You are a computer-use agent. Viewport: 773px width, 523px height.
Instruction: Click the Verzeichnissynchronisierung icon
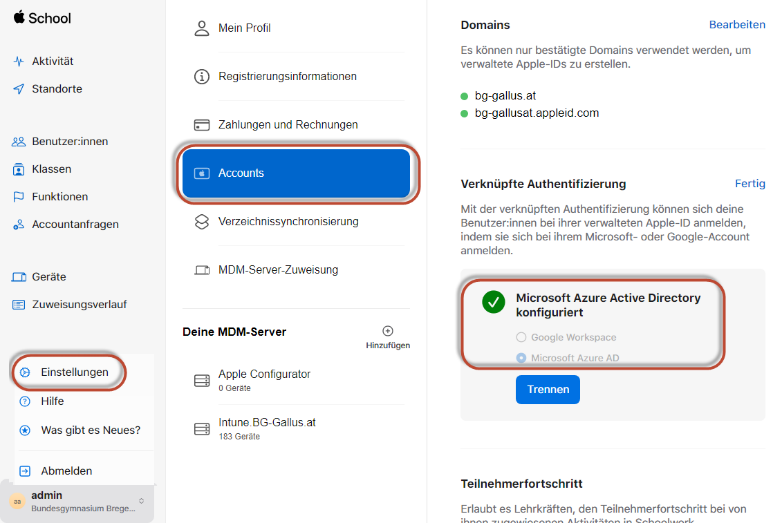pos(202,221)
